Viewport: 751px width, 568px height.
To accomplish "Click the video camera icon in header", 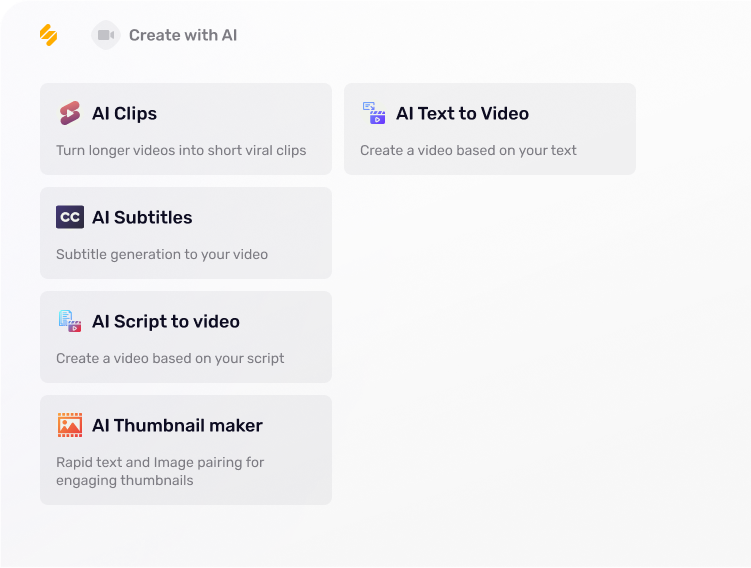I will [105, 35].
